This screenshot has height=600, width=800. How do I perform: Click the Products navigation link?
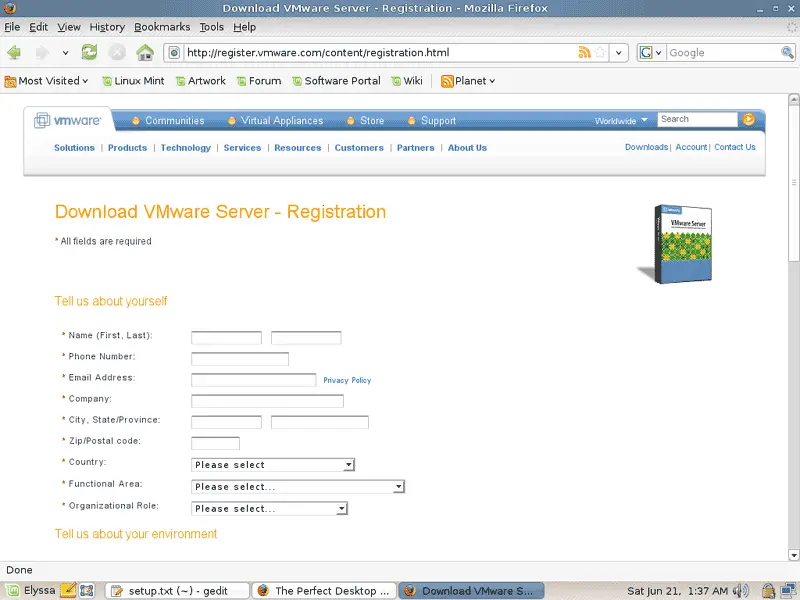tap(128, 147)
